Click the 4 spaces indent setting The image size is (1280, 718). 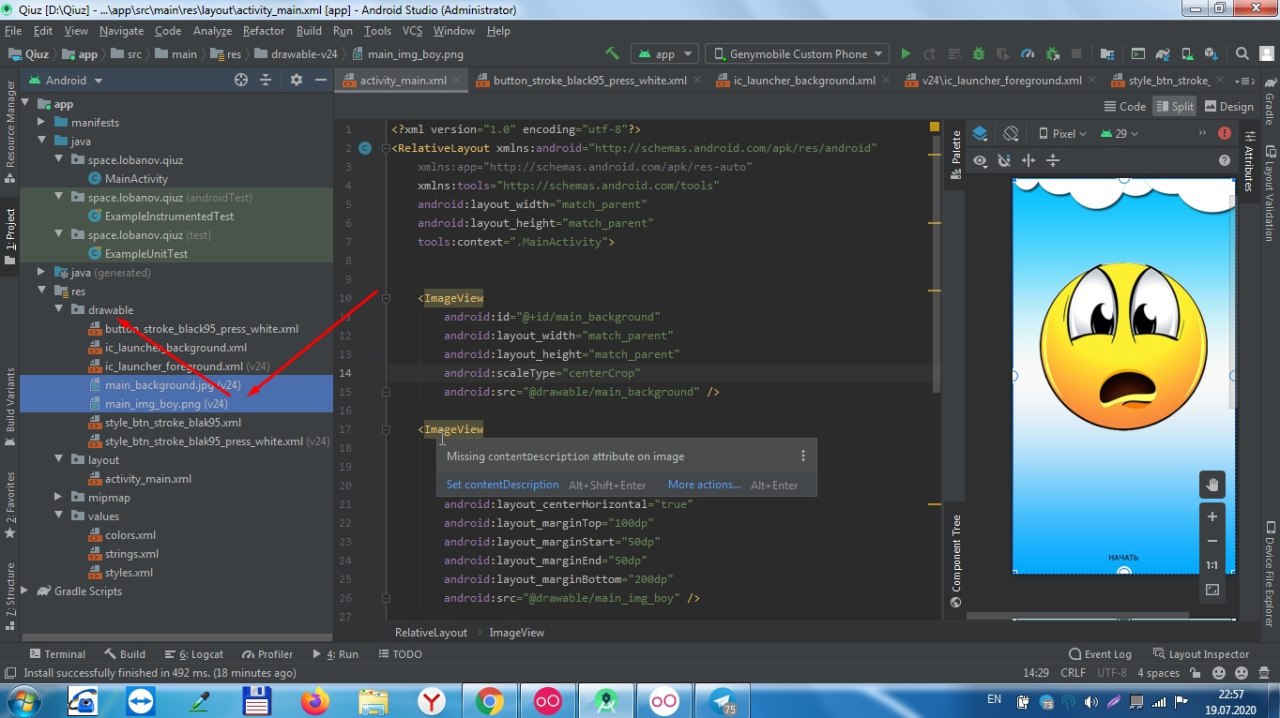pyautogui.click(x=1158, y=673)
